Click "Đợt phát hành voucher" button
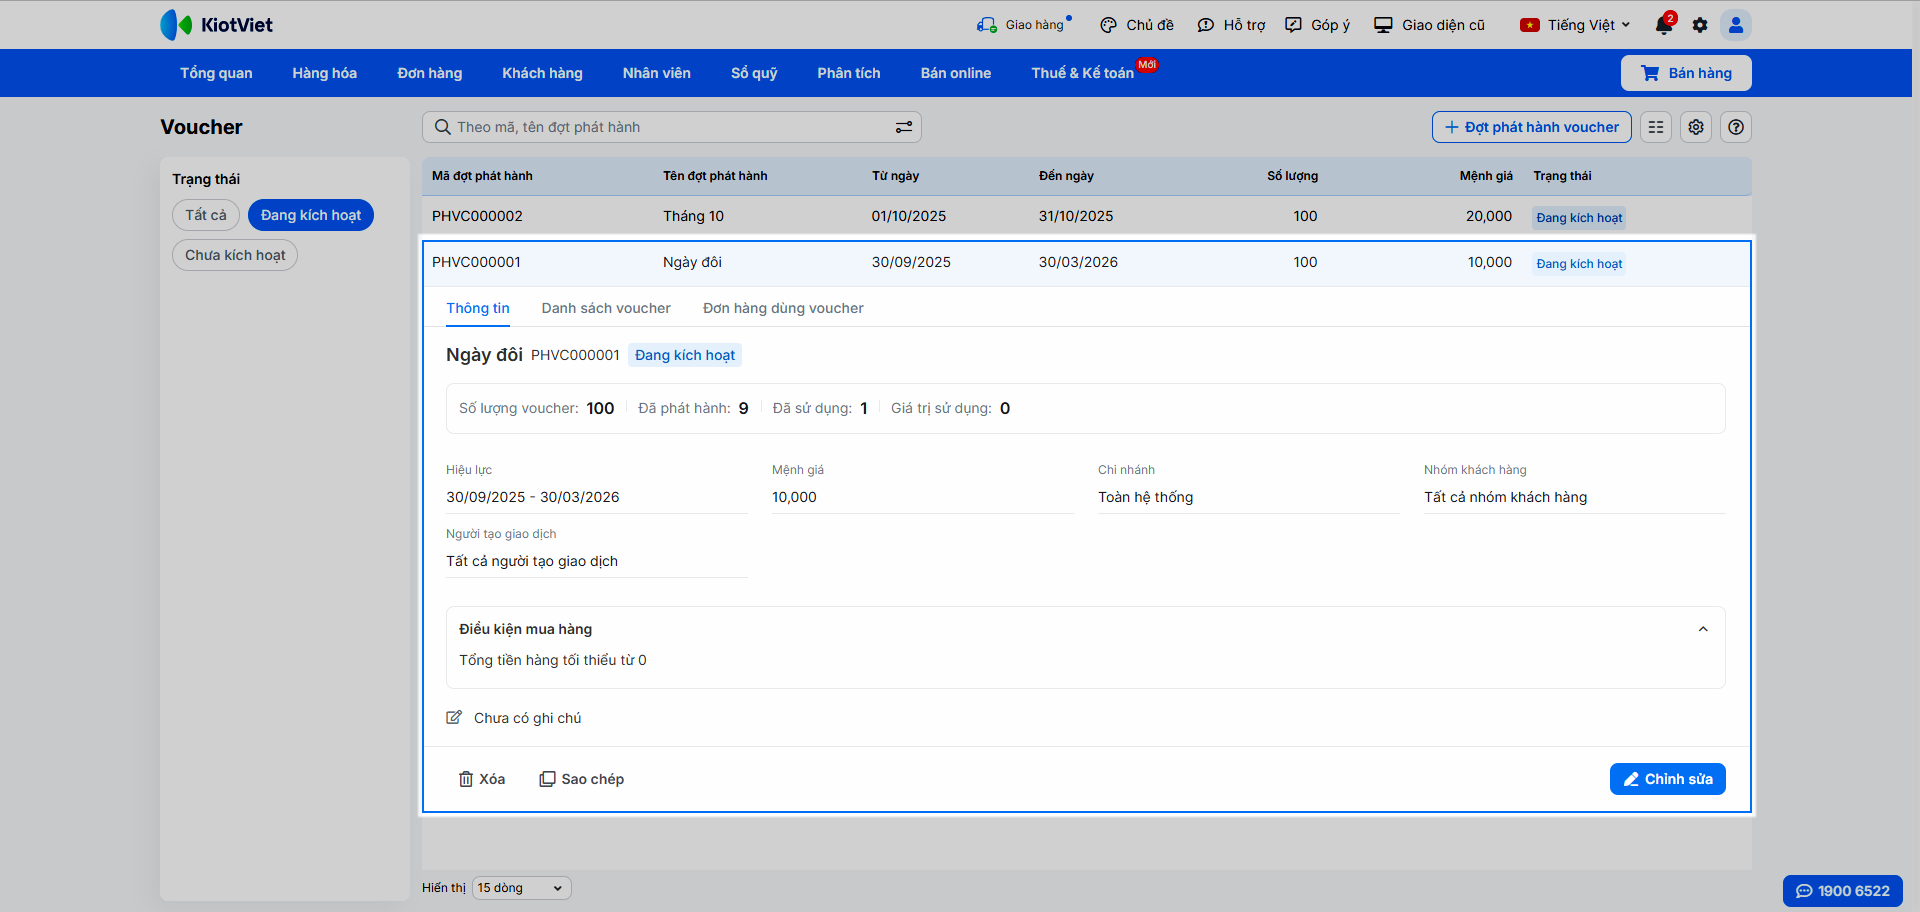 click(x=1531, y=127)
